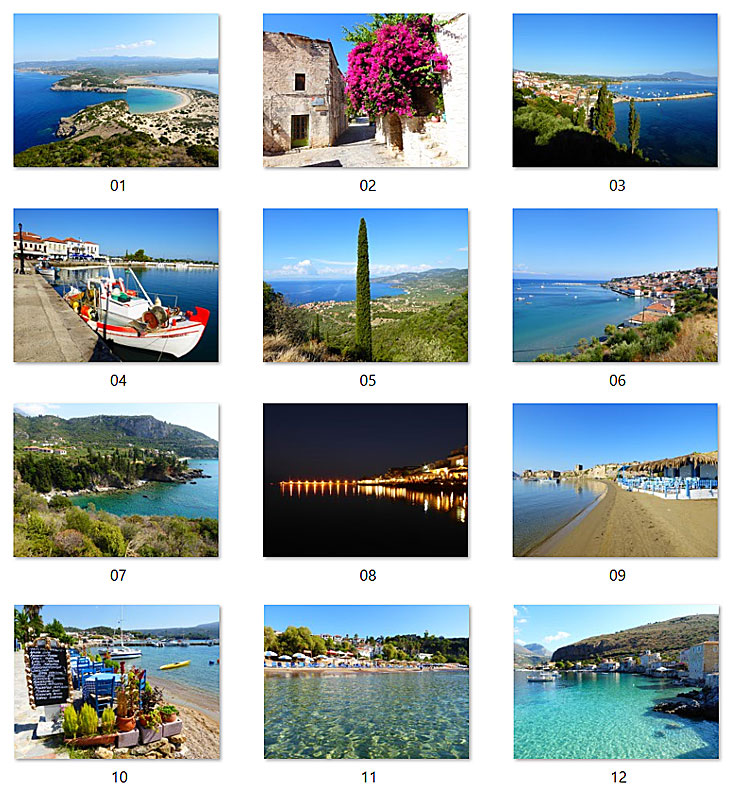Click the file name label 05

click(x=368, y=381)
